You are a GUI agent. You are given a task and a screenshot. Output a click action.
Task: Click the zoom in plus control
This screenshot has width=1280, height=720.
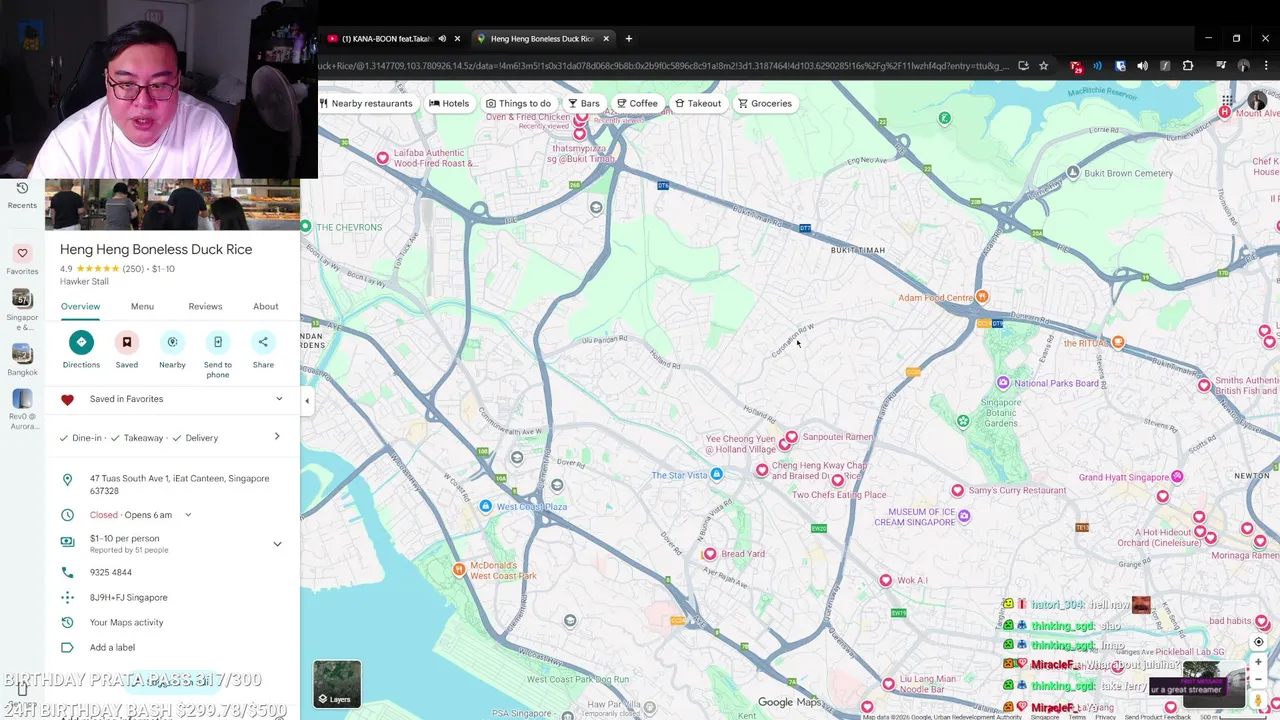[1258, 662]
